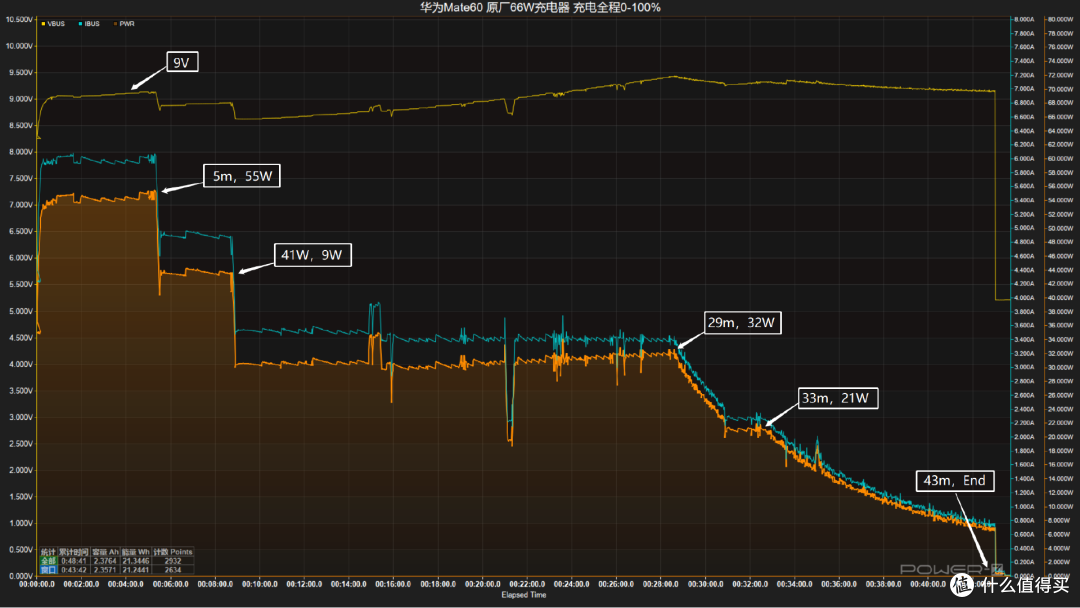1080x608 pixels.
Task: Click the 21.3446 energy value
Action: (136, 560)
